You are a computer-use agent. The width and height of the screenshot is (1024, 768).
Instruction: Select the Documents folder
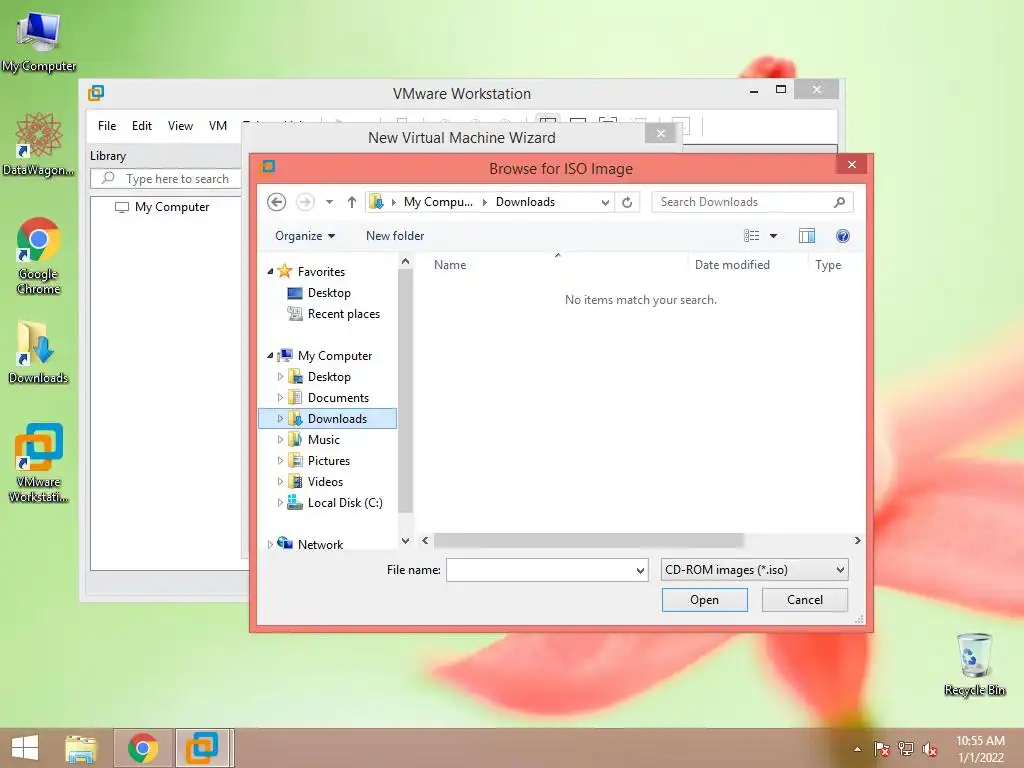(x=328, y=398)
